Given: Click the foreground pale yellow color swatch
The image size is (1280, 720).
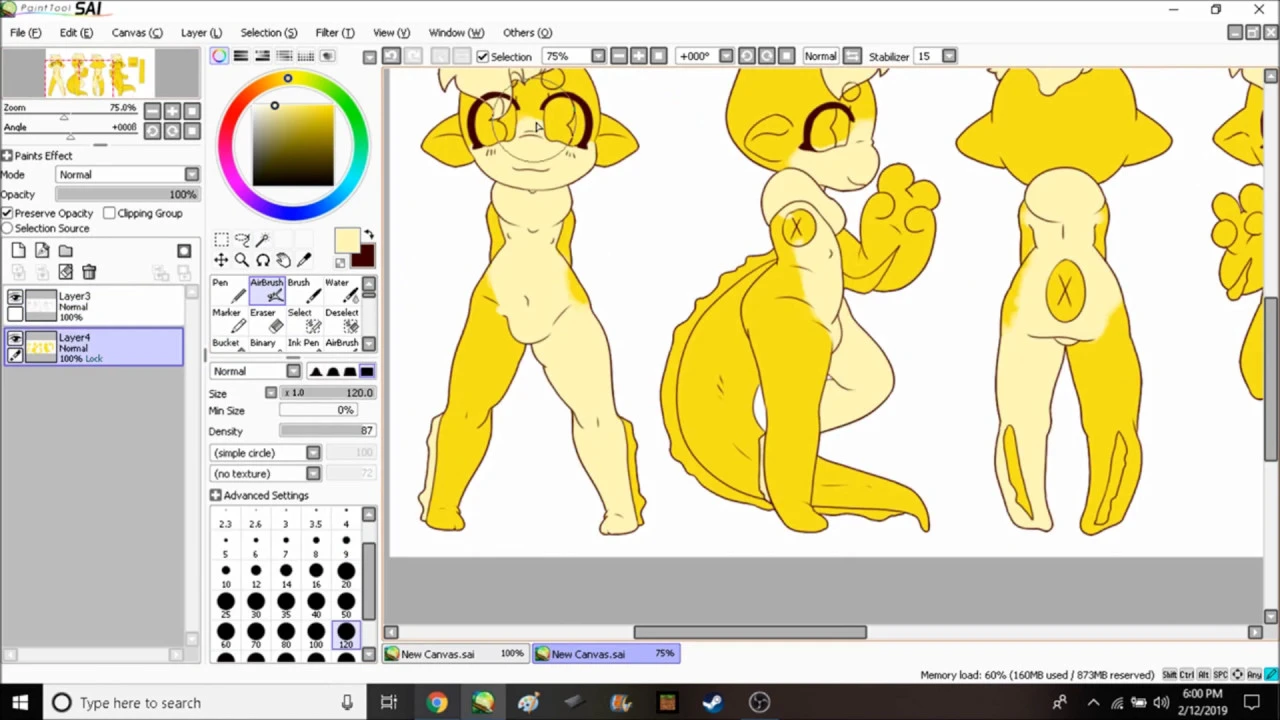Looking at the screenshot, I should tap(346, 240).
